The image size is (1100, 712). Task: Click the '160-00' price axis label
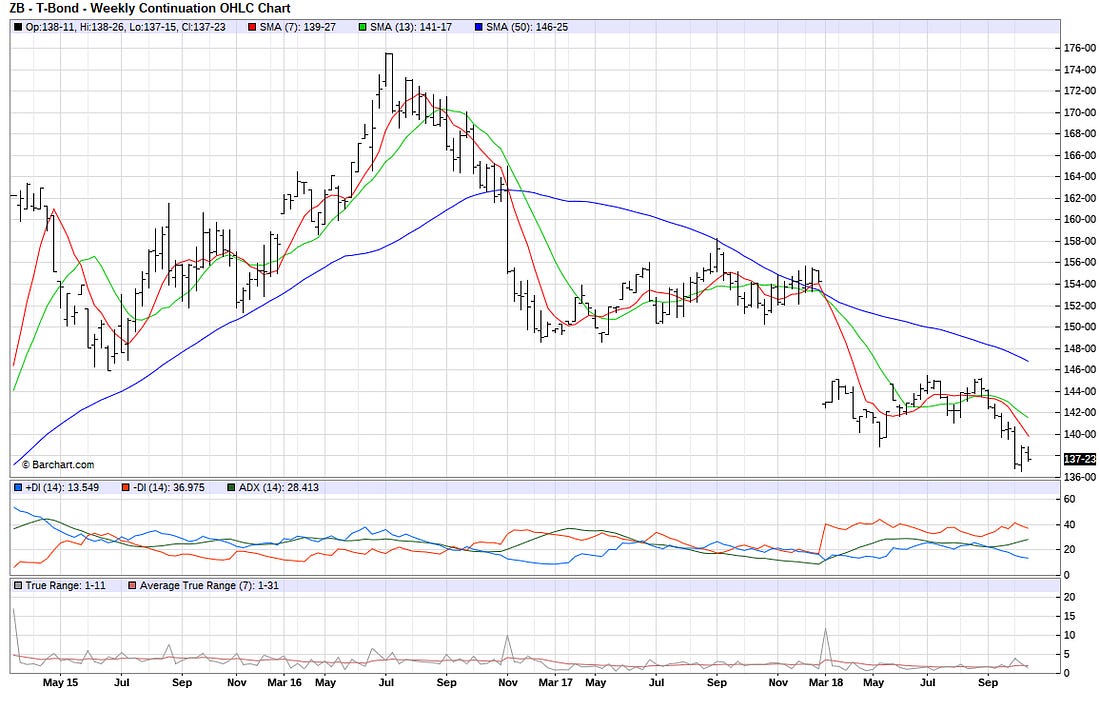pyautogui.click(x=1080, y=220)
